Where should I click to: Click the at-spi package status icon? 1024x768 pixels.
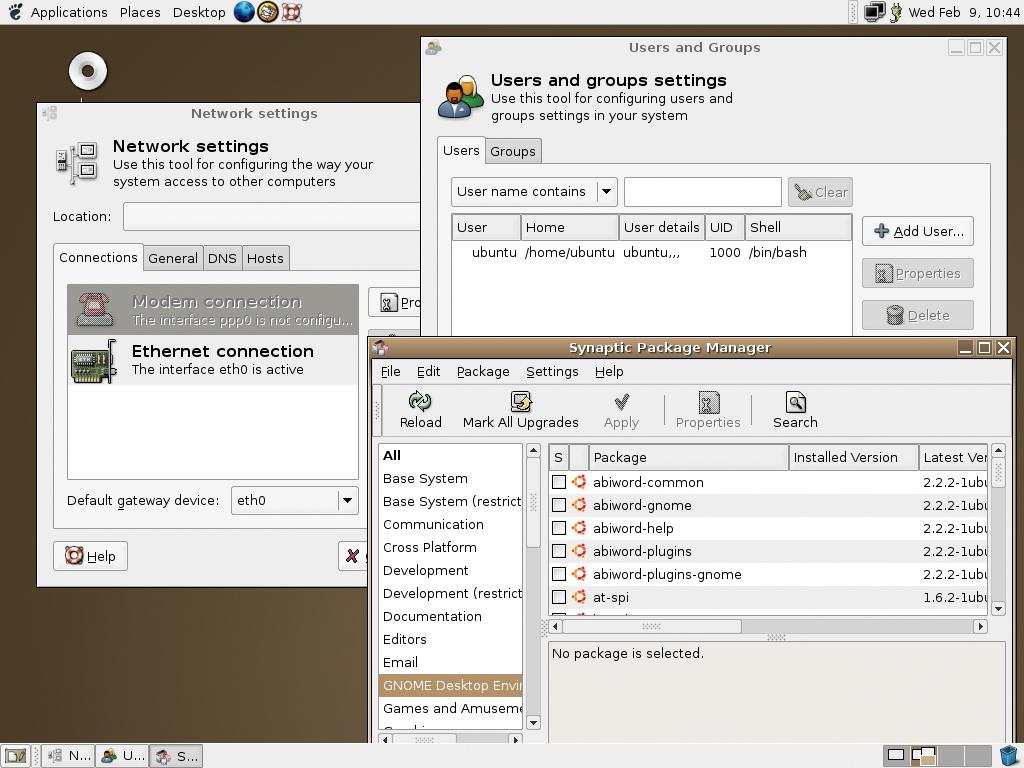[579, 596]
